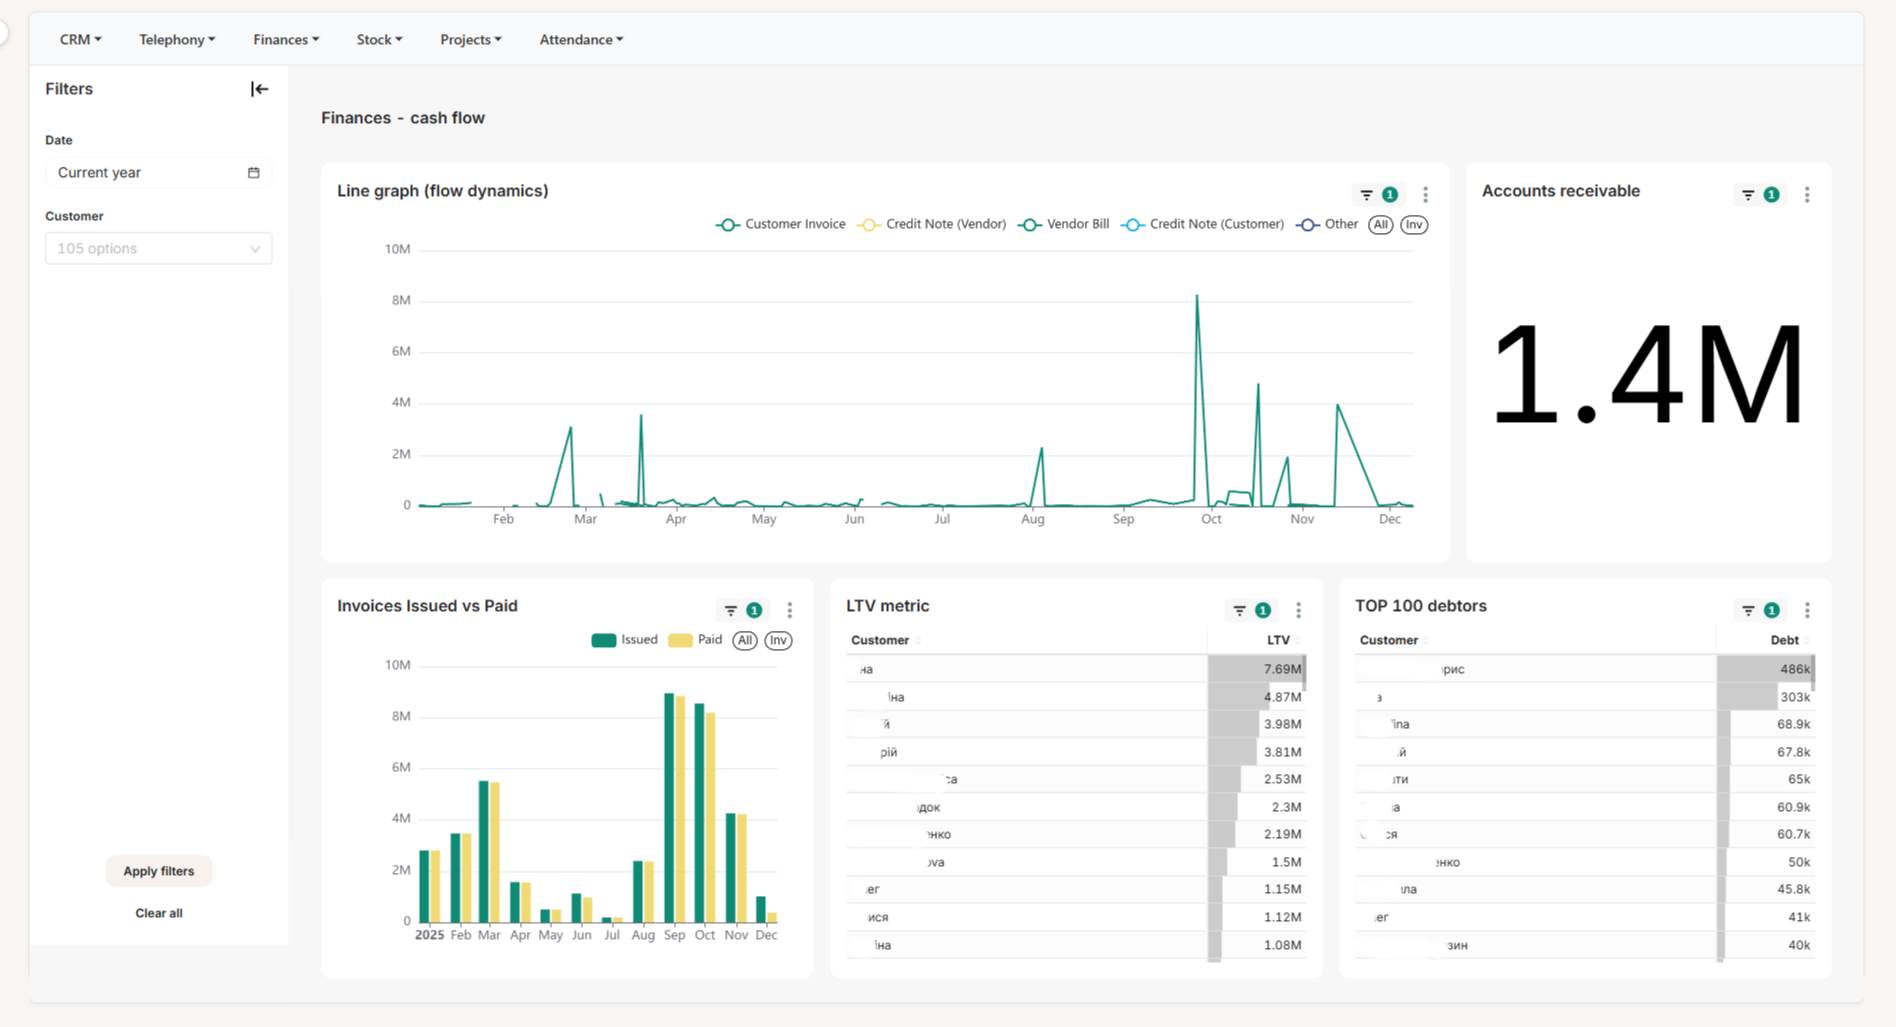Toggle Paid series in bar chart legend
1896x1027 pixels.
point(695,640)
